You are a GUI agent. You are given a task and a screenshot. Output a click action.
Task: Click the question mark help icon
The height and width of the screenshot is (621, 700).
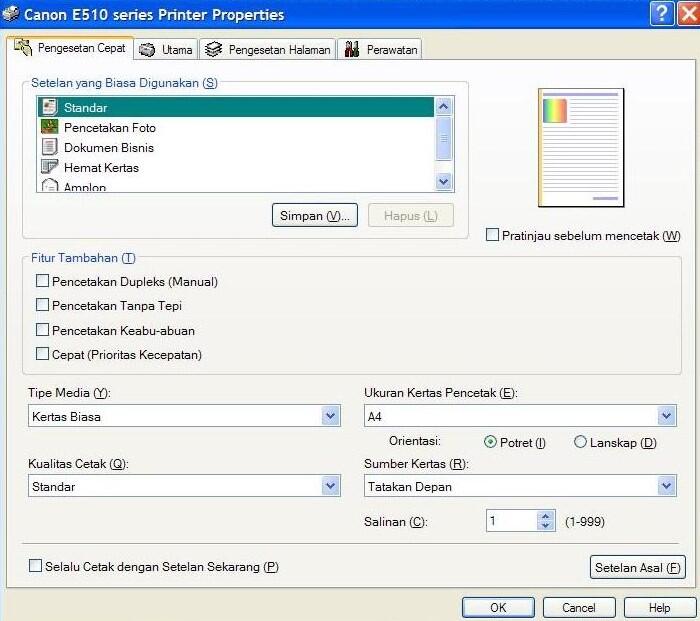pyautogui.click(x=662, y=13)
